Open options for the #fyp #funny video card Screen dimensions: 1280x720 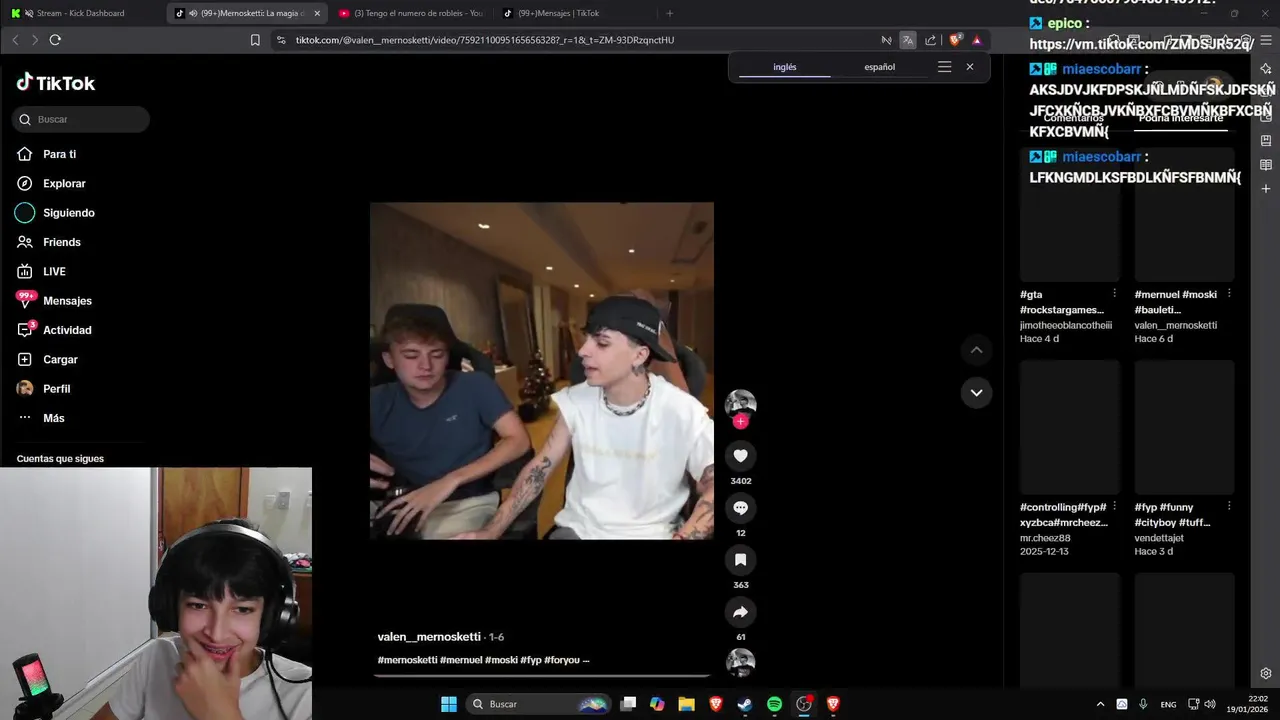1229,506
